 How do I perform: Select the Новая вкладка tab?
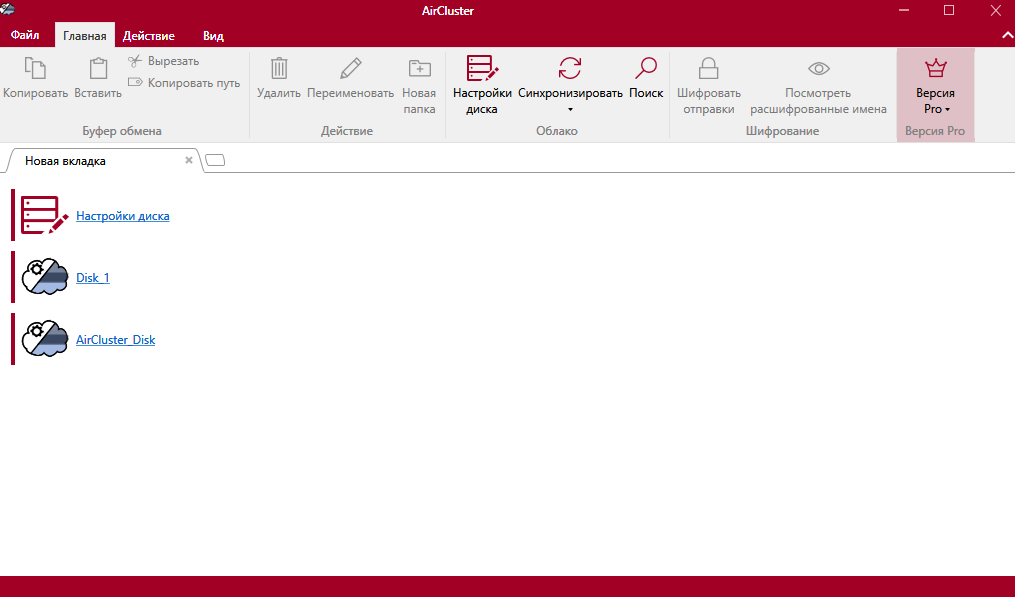(104, 161)
